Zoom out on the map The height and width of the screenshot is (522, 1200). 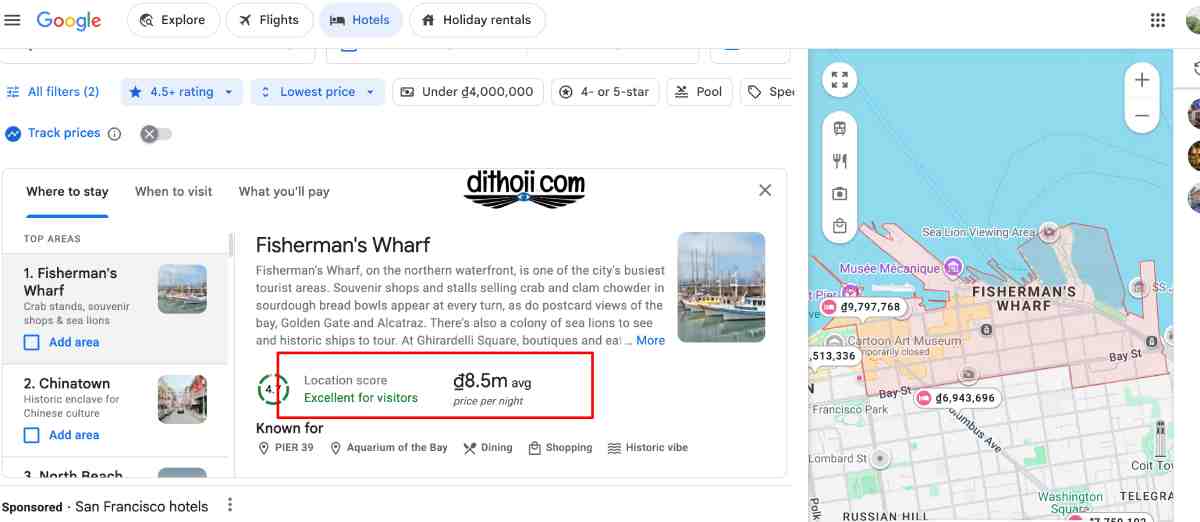click(1142, 116)
